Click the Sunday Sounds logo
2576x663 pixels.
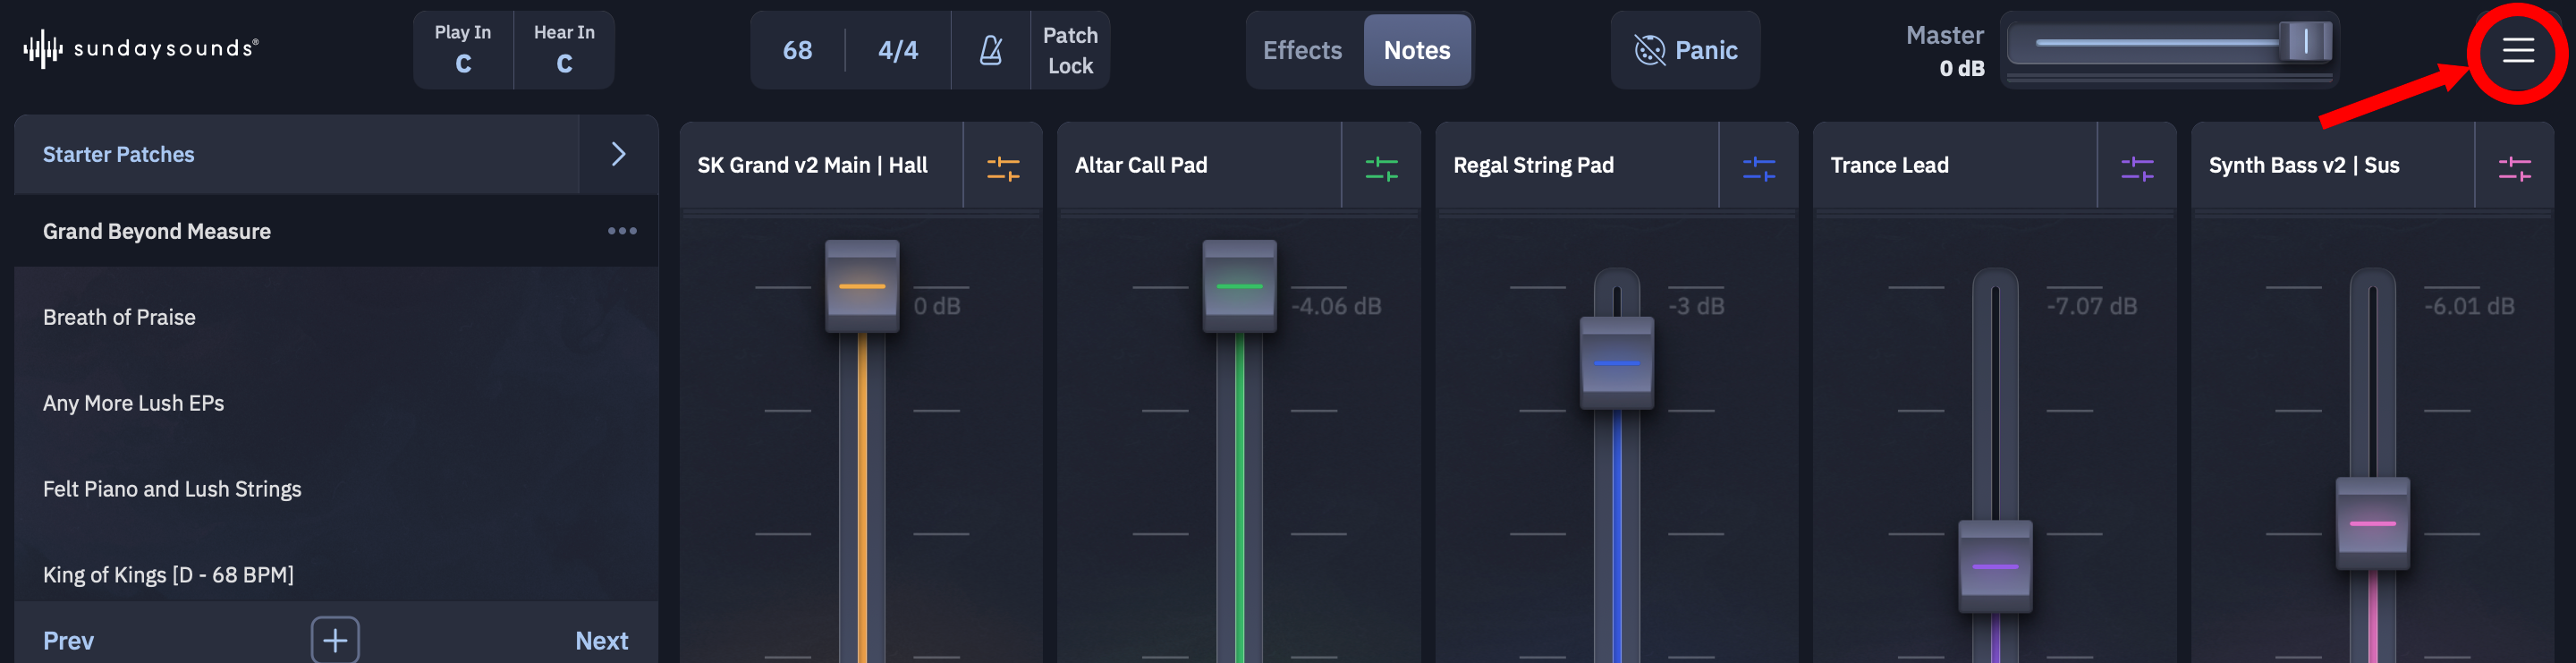[x=141, y=48]
